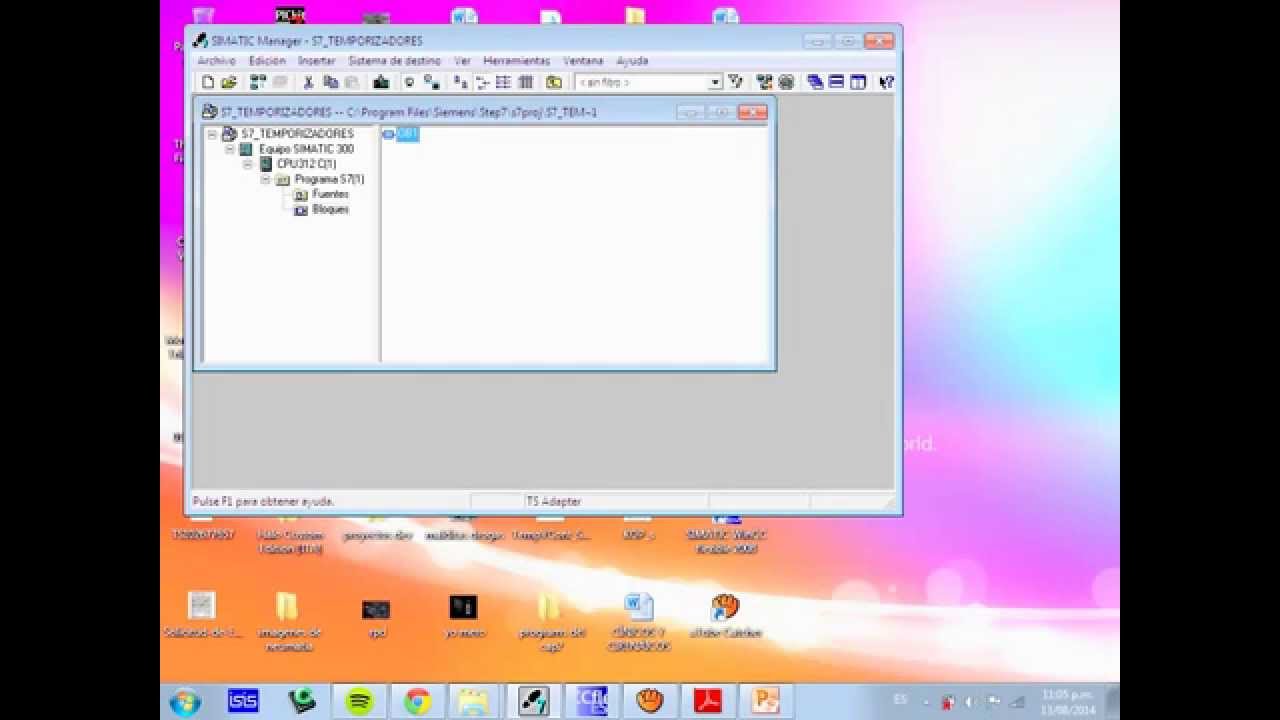Open the Sistema de destino menu
1280x720 pixels.
coord(394,61)
